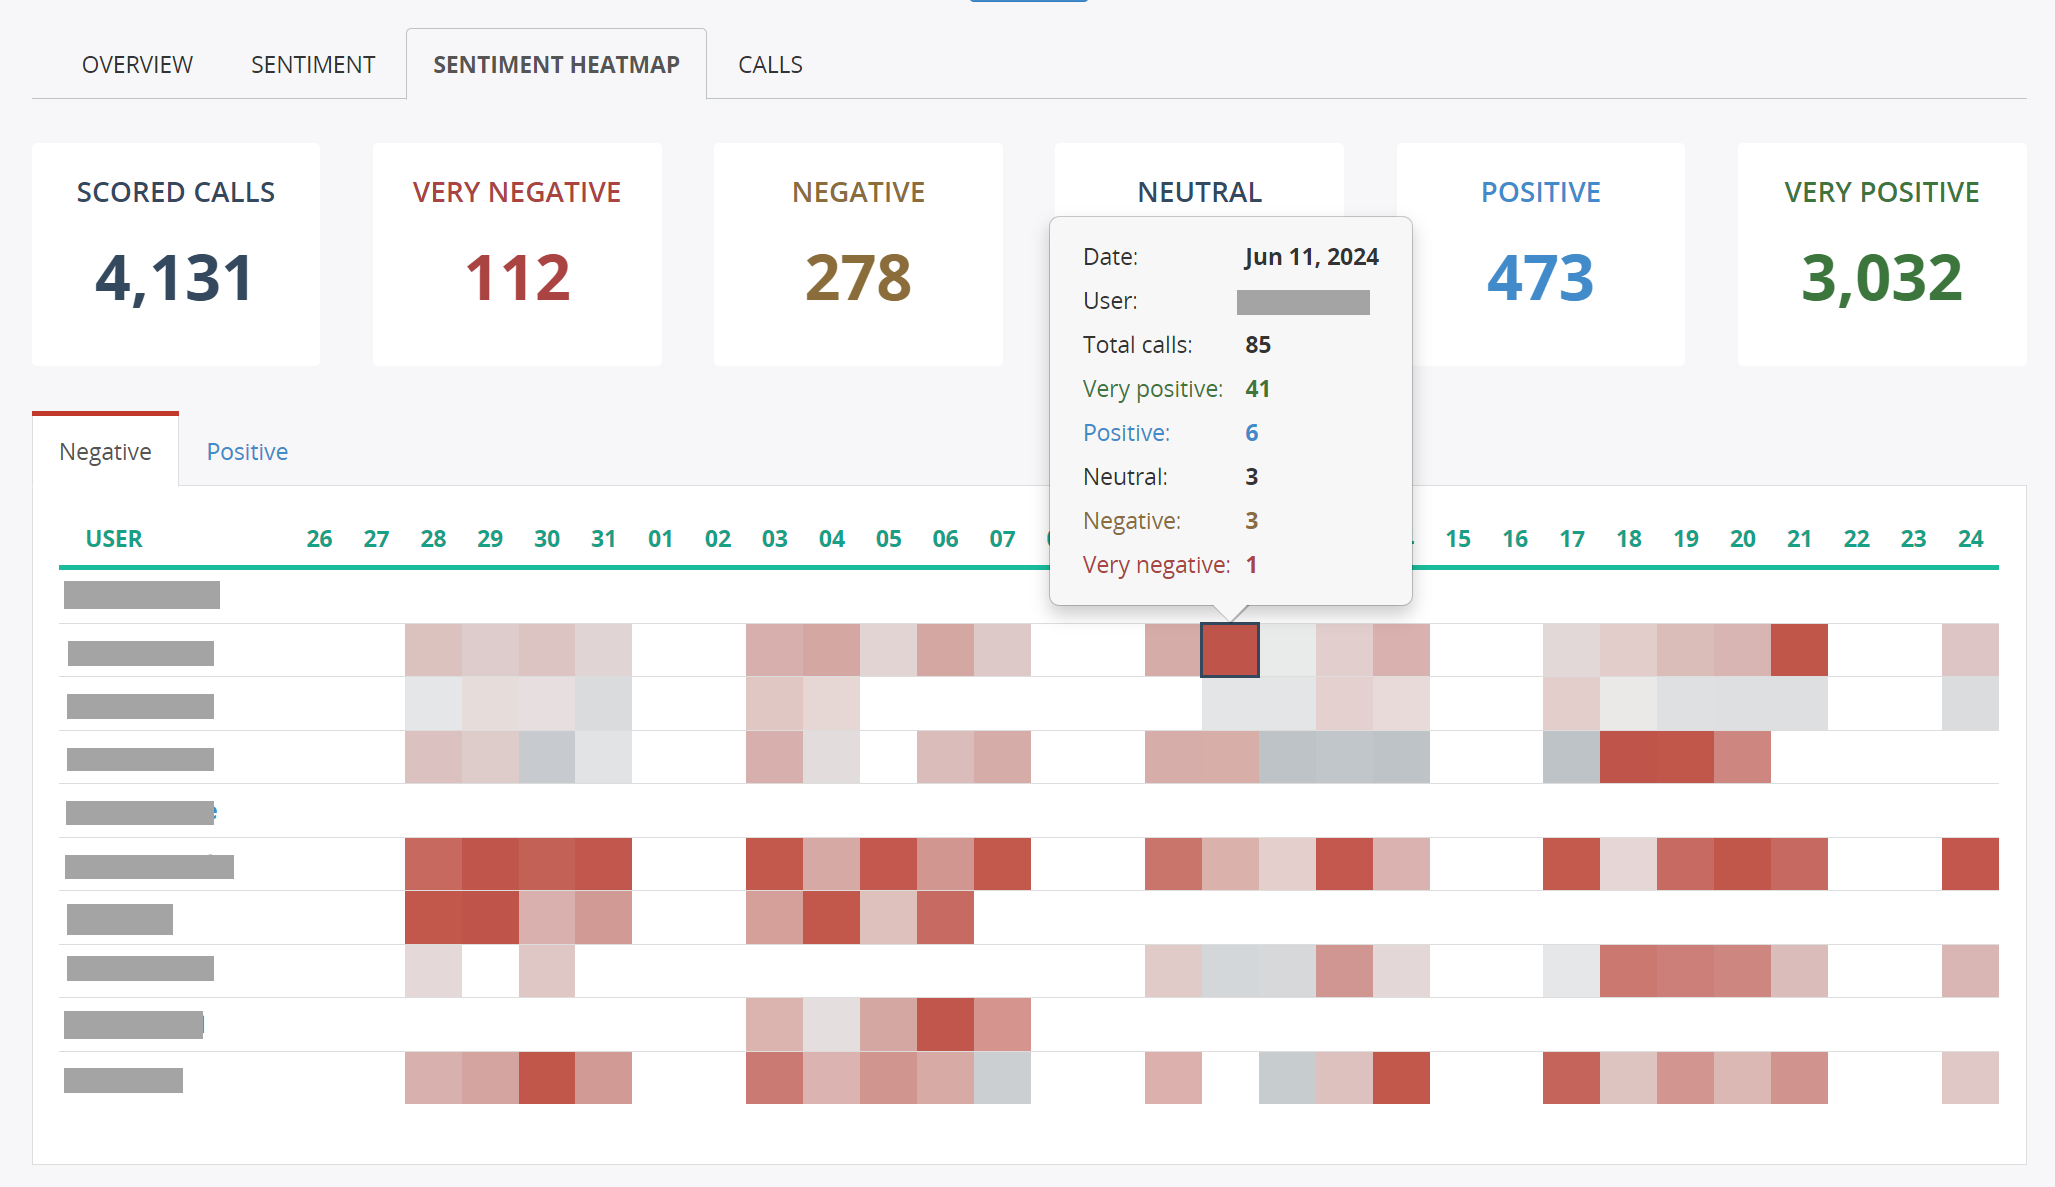
Task: Click the date column header 26
Action: (319, 539)
